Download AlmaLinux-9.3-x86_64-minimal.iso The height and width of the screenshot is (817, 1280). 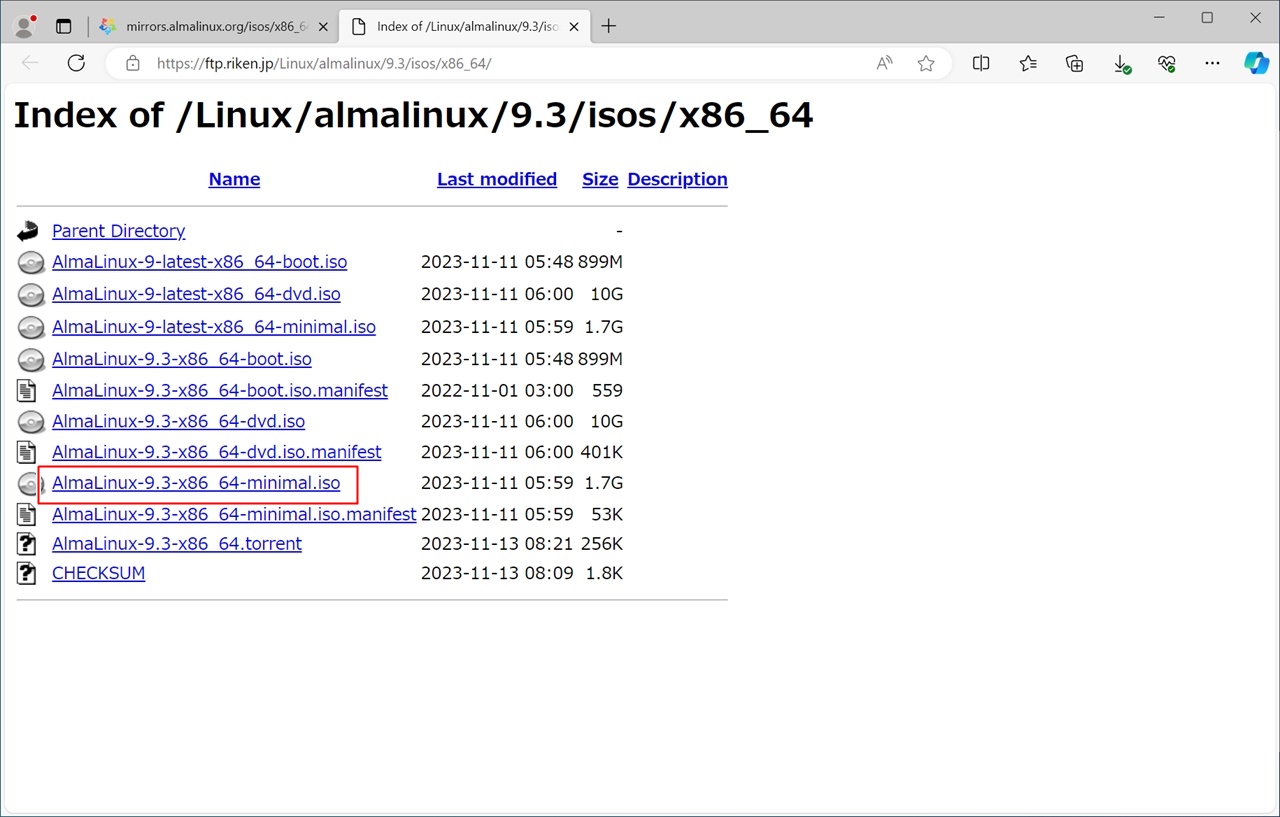pos(196,483)
